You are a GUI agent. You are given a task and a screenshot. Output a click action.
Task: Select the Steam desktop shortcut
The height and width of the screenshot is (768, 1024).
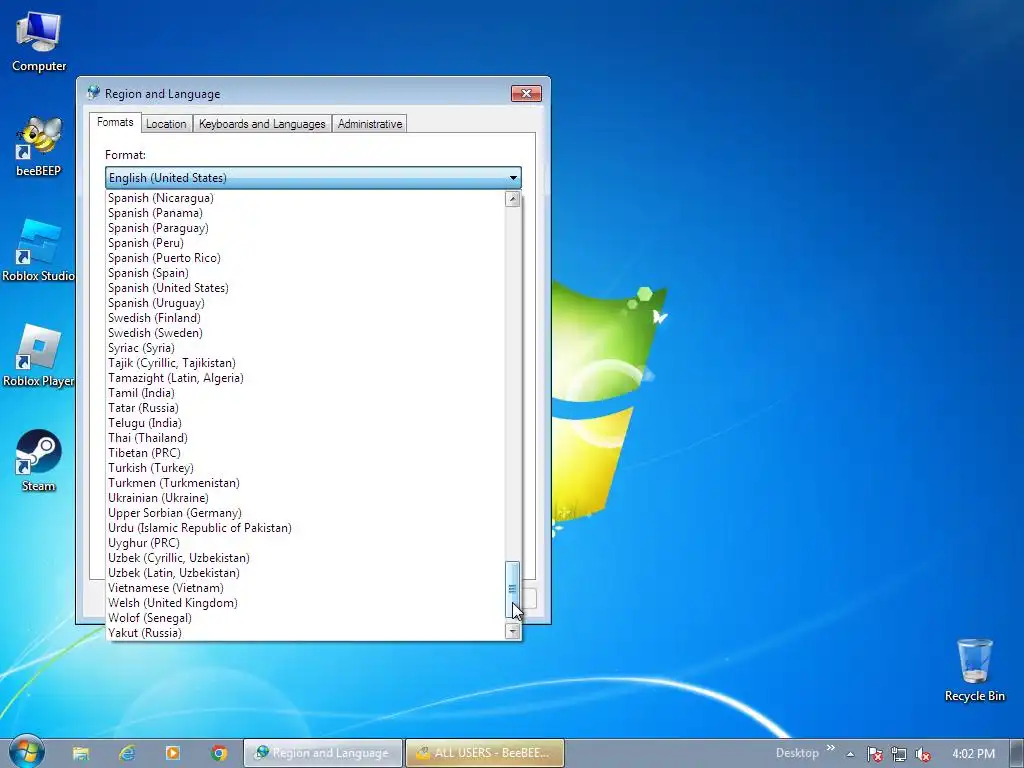coord(39,461)
